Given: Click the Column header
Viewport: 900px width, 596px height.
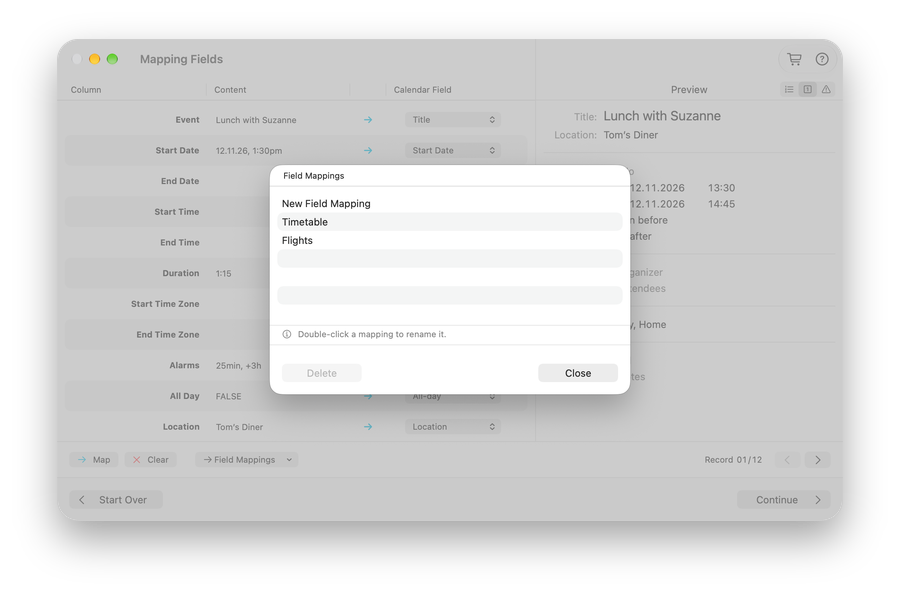Looking at the screenshot, I should click(x=86, y=90).
